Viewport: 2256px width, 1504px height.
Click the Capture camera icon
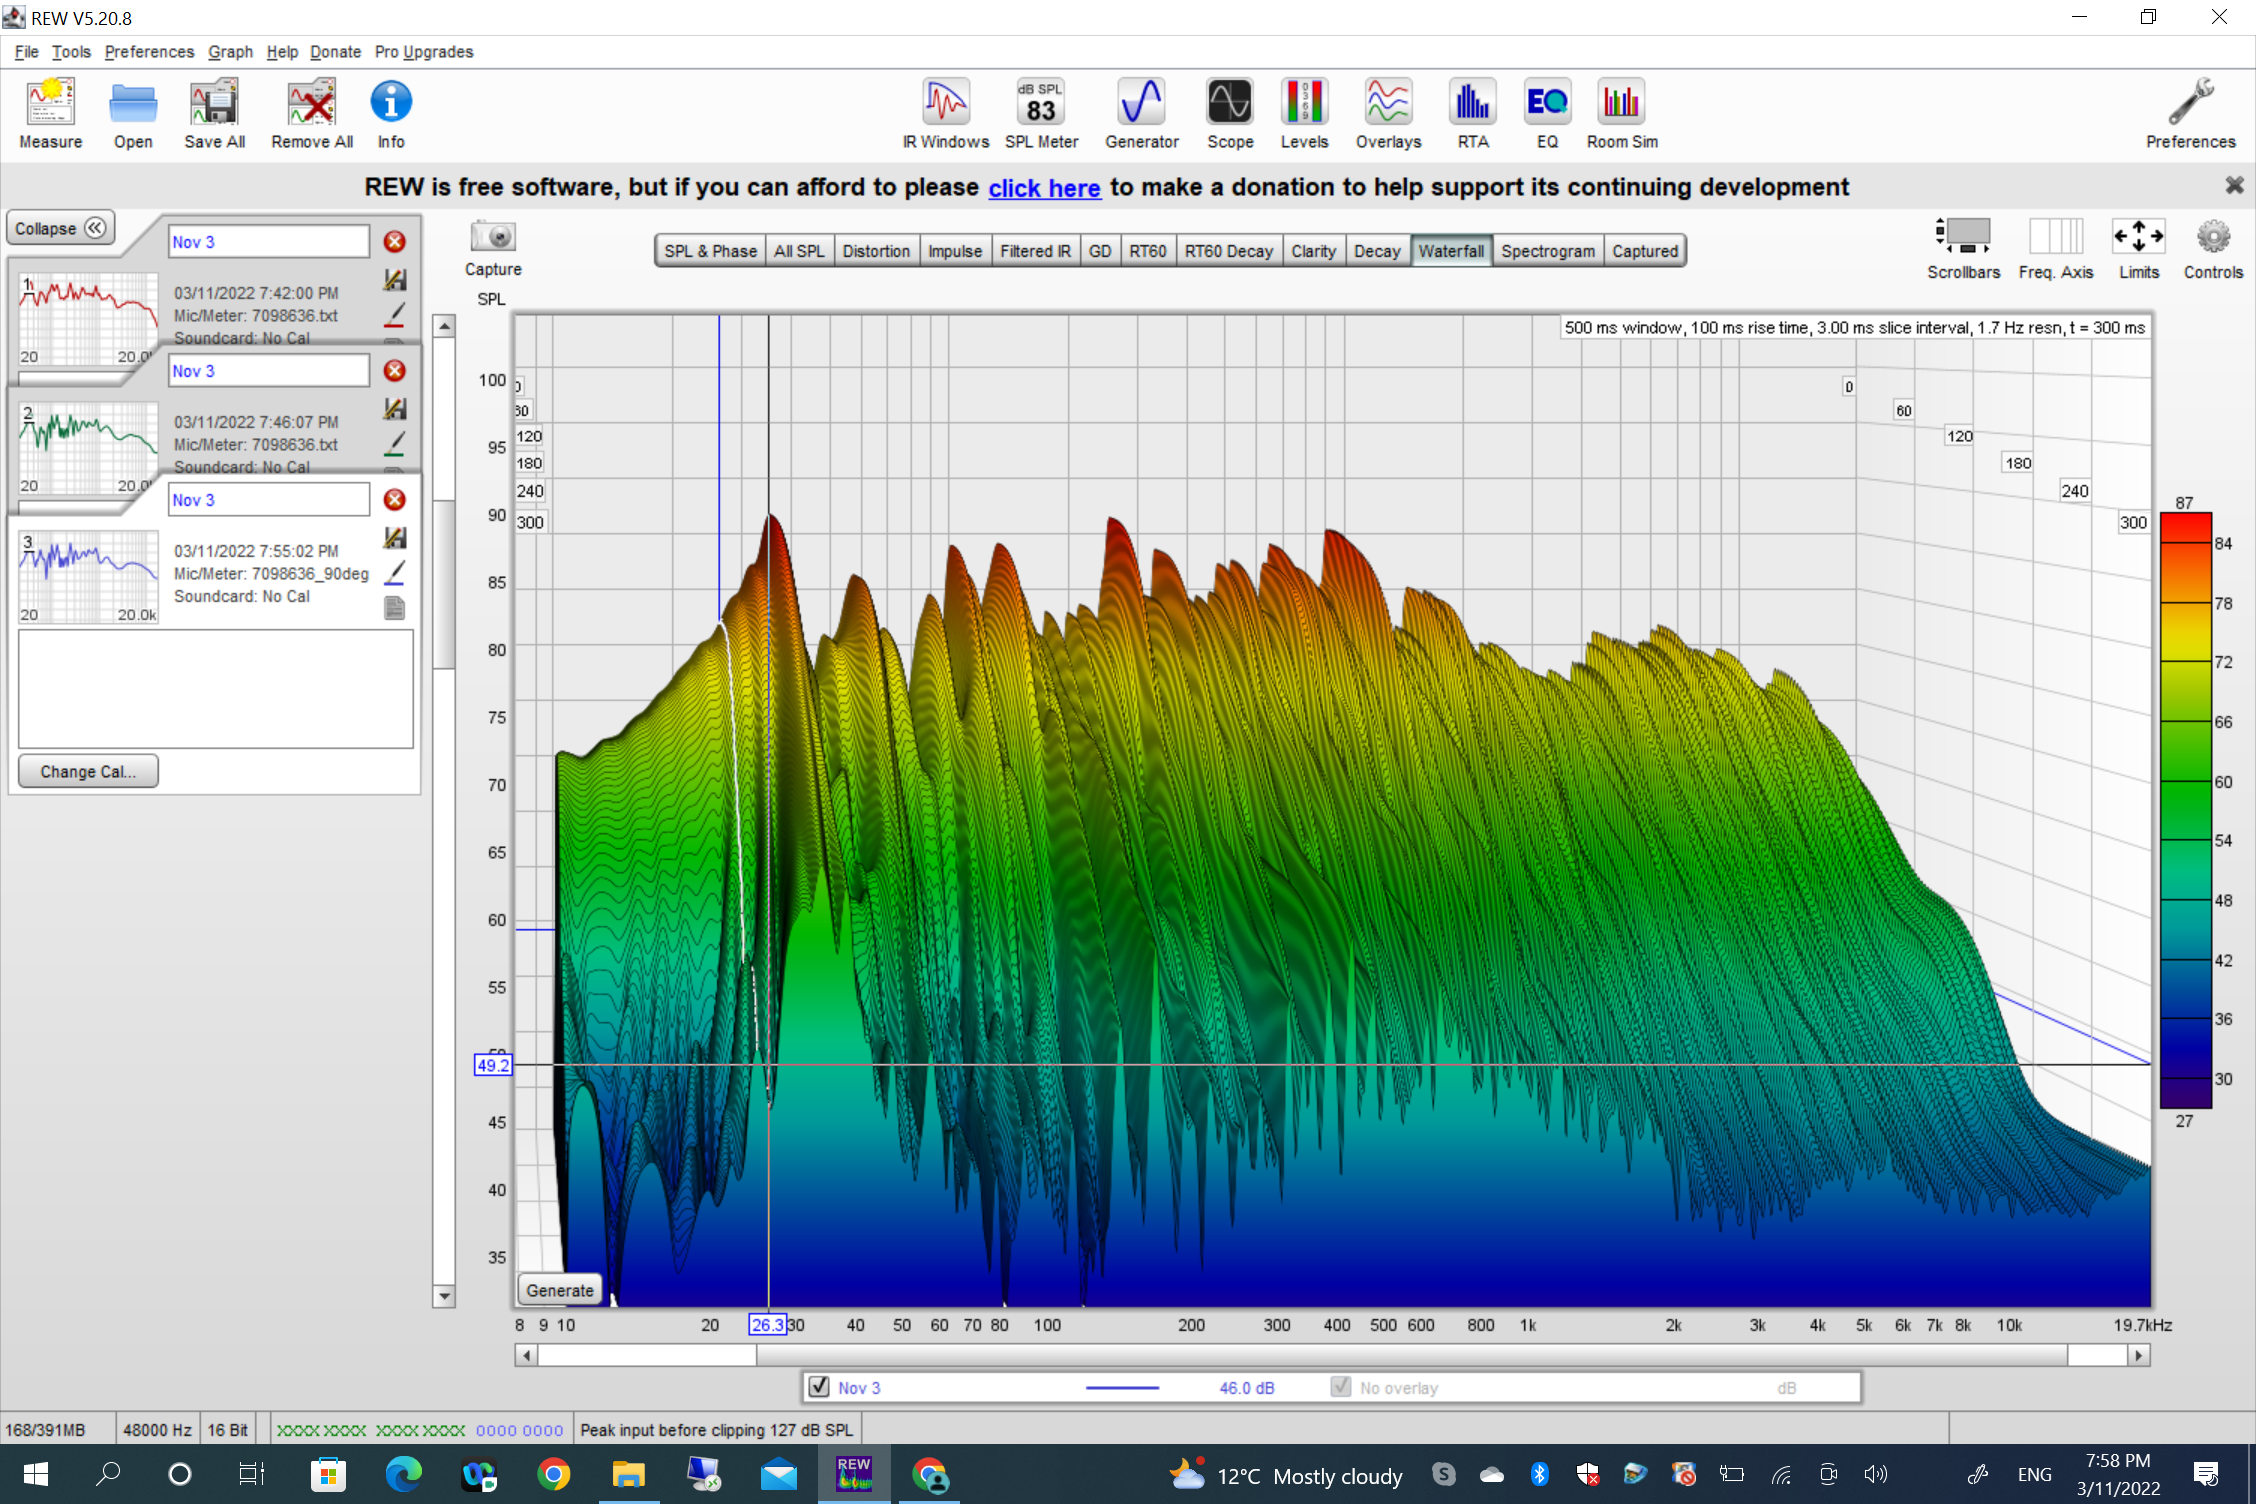point(493,238)
